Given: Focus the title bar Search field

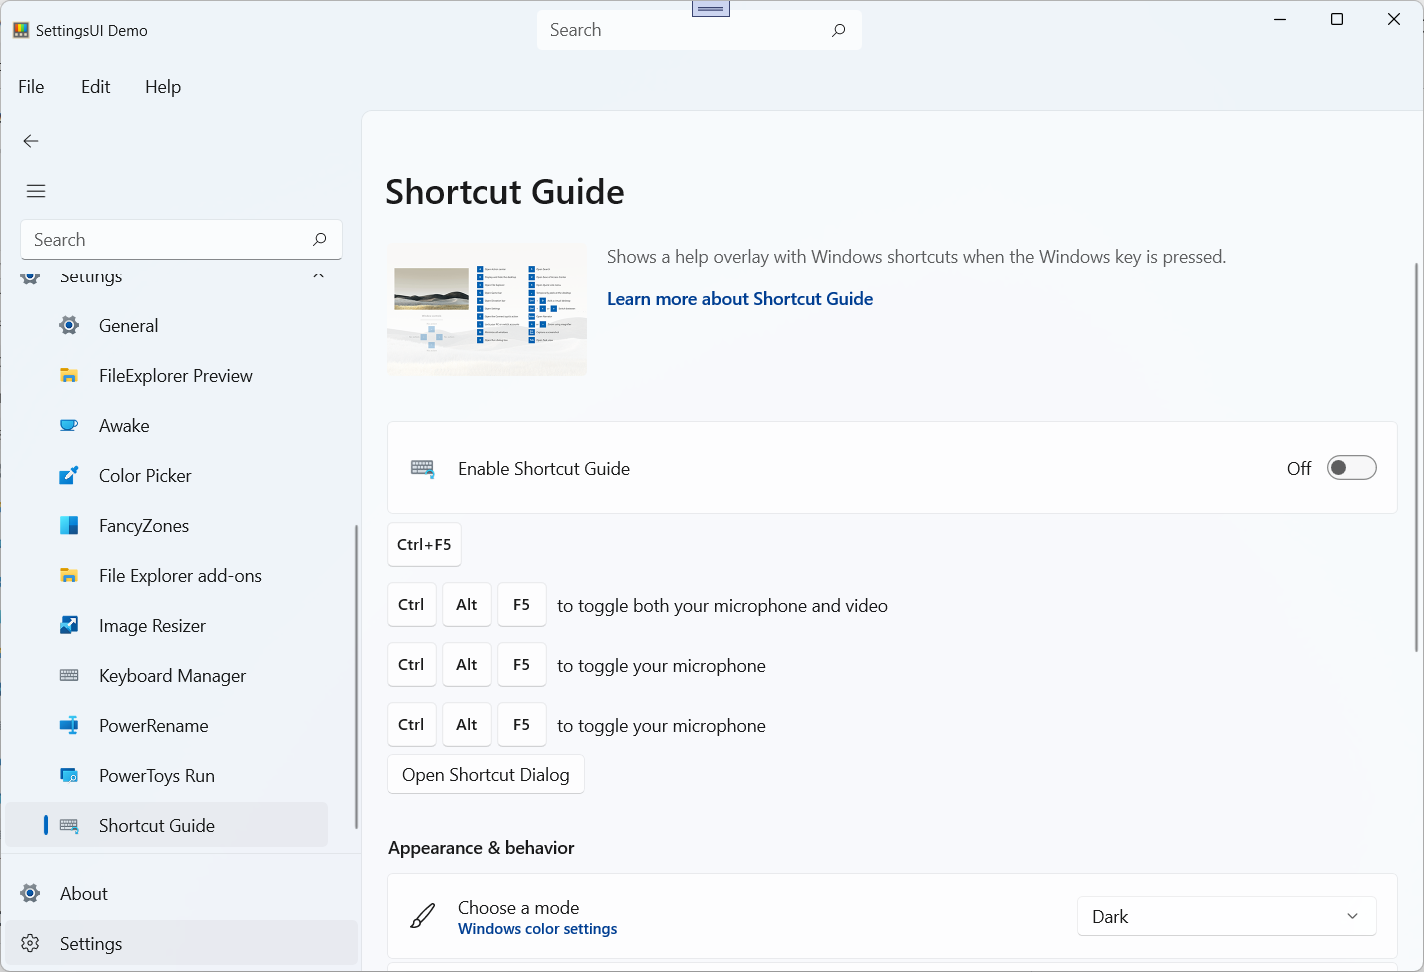Looking at the screenshot, I should 699,30.
